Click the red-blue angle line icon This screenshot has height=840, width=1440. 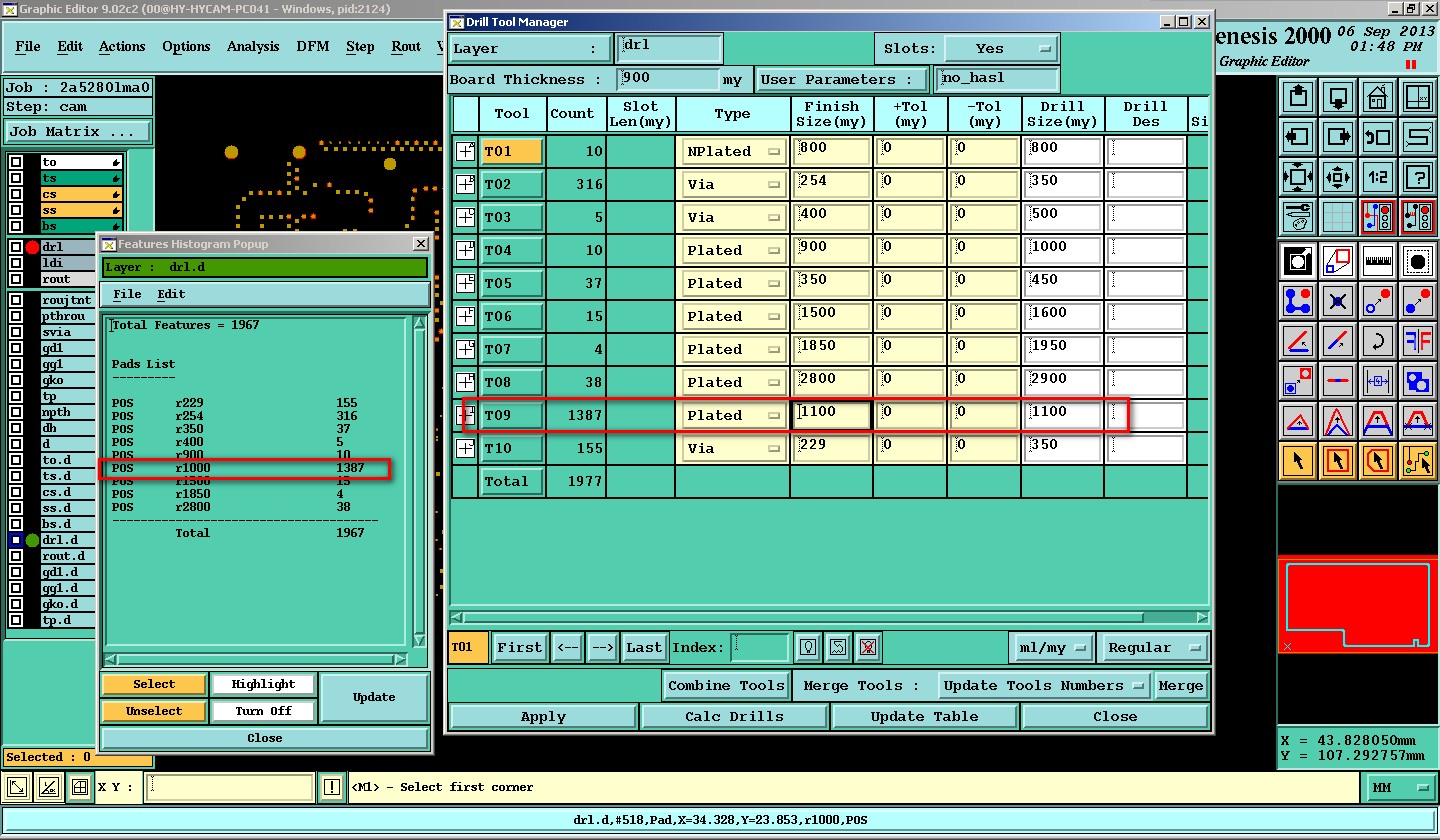coord(1298,341)
